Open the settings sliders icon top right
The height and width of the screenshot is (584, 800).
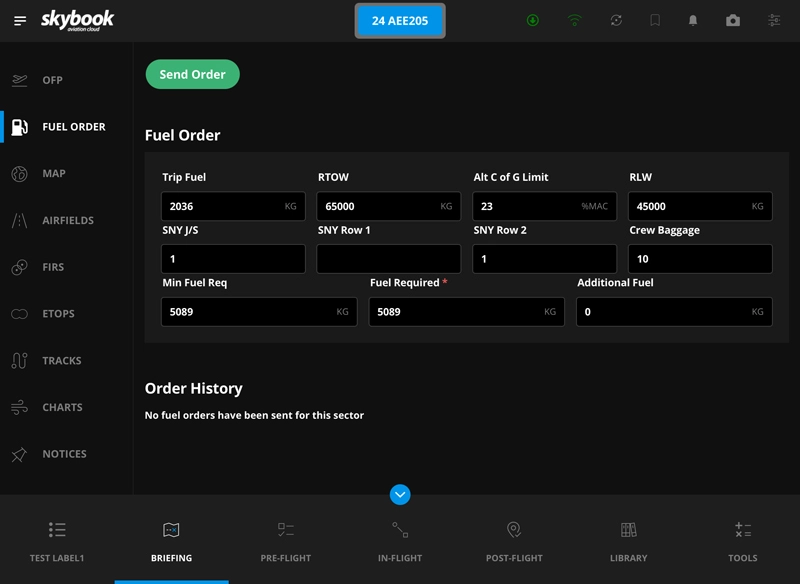tap(774, 17)
